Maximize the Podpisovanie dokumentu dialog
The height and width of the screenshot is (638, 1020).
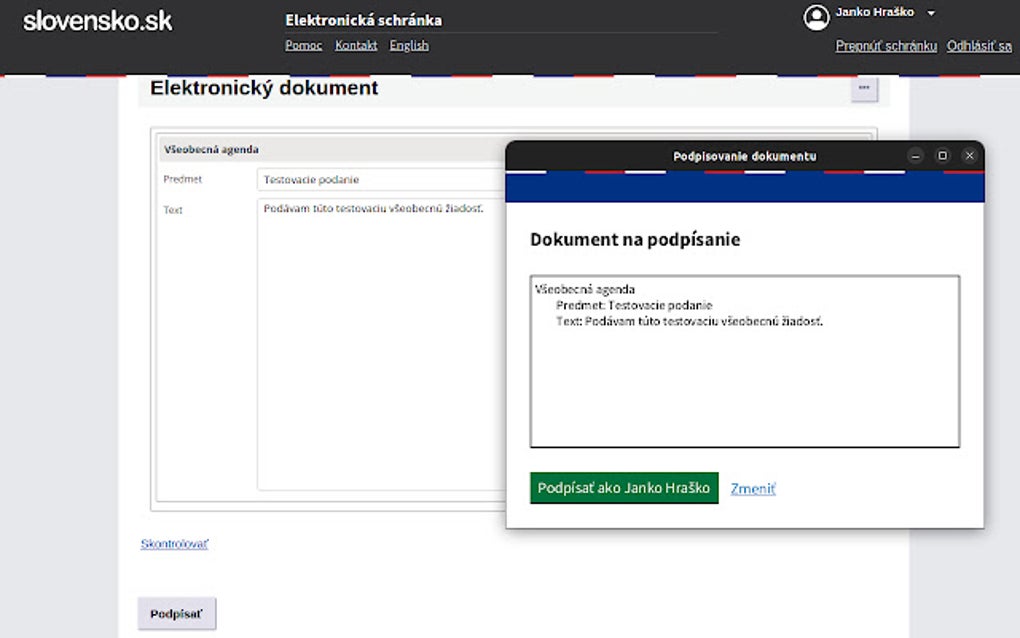(942, 156)
